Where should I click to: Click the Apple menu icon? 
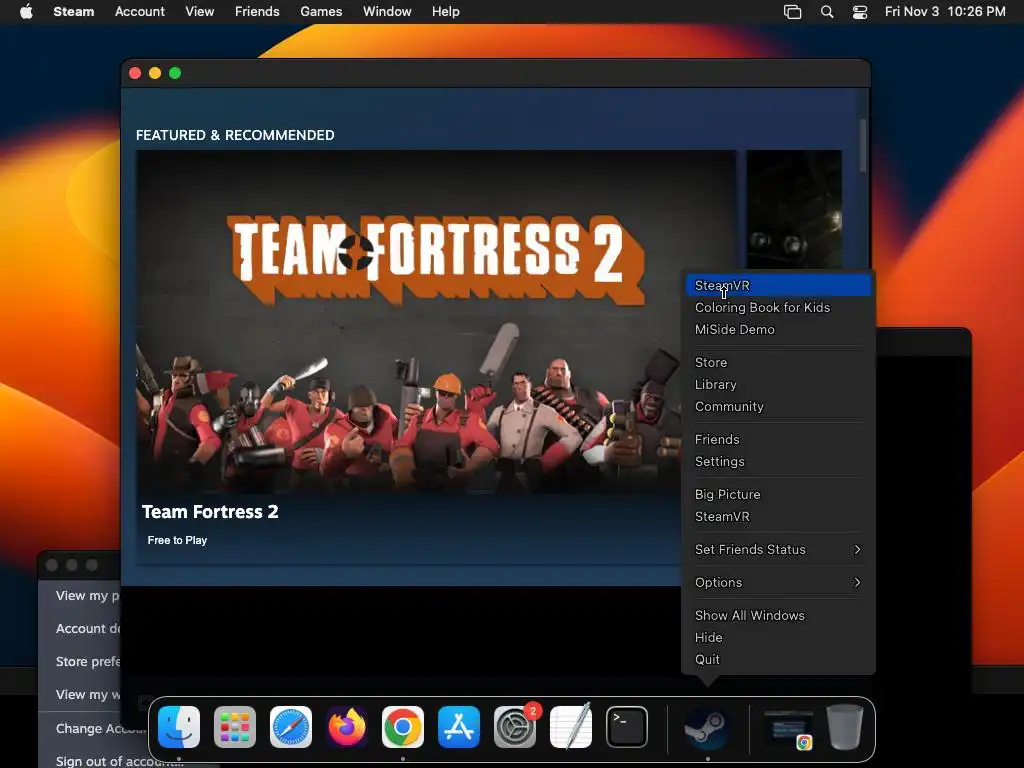[x=26, y=11]
